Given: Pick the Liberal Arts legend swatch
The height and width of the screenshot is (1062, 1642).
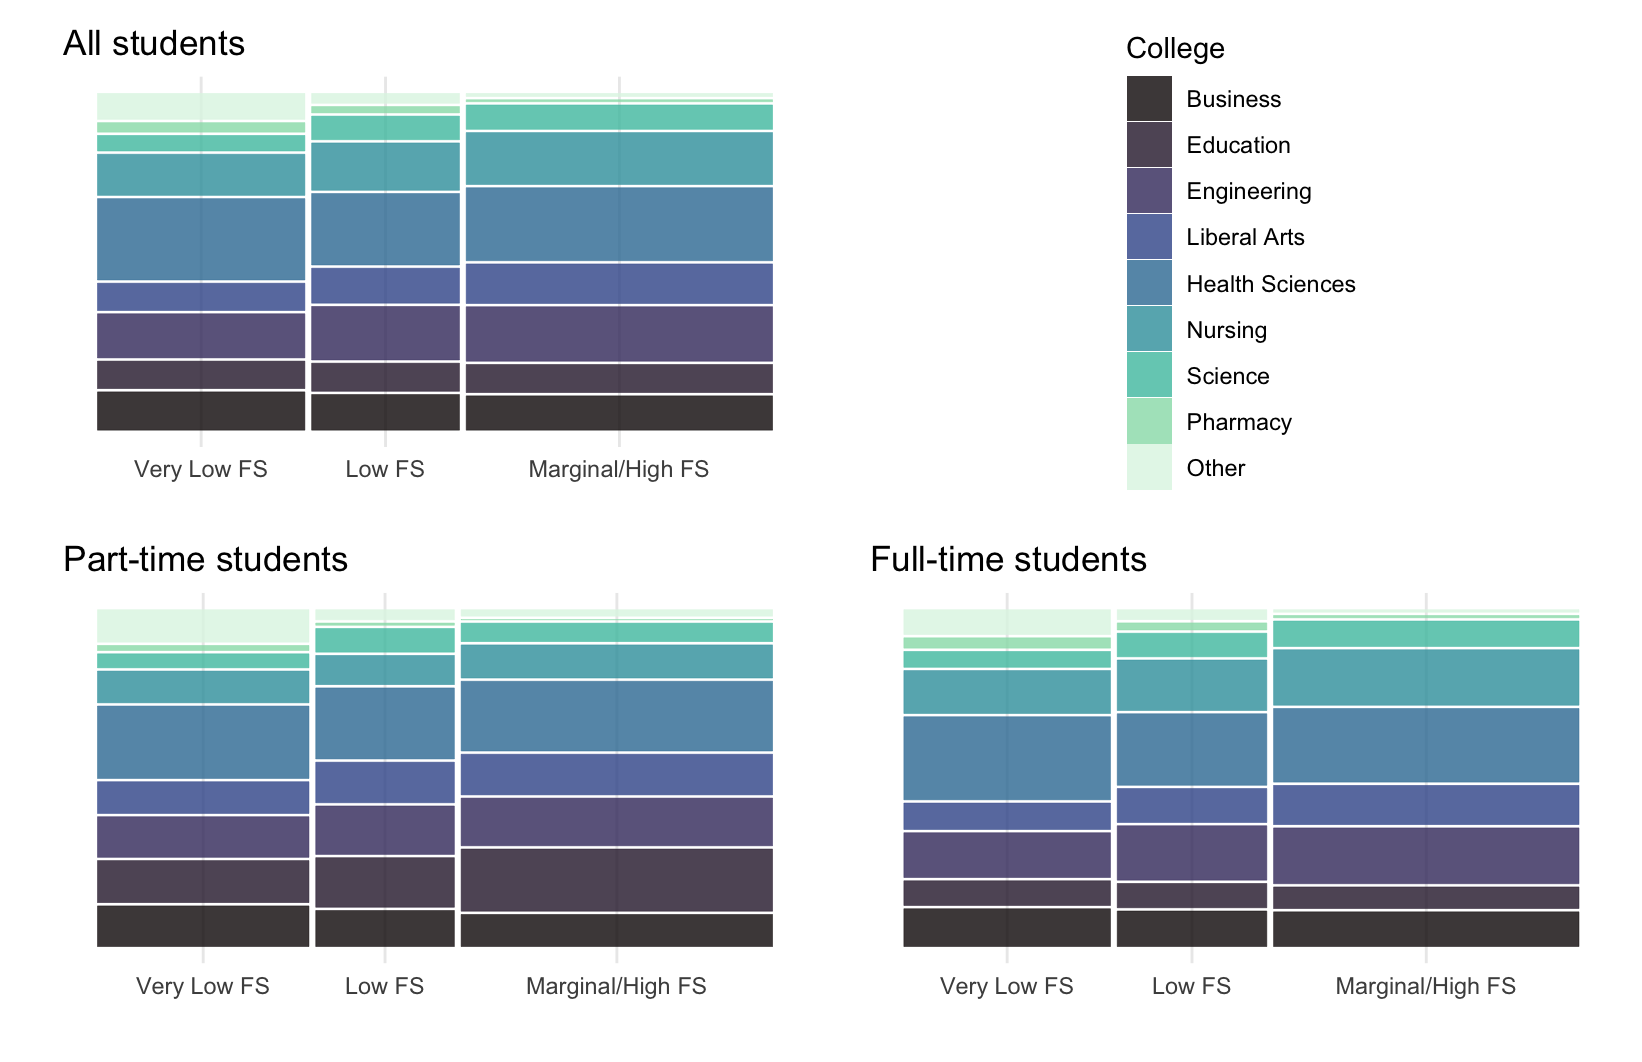Looking at the screenshot, I should point(1149,237).
